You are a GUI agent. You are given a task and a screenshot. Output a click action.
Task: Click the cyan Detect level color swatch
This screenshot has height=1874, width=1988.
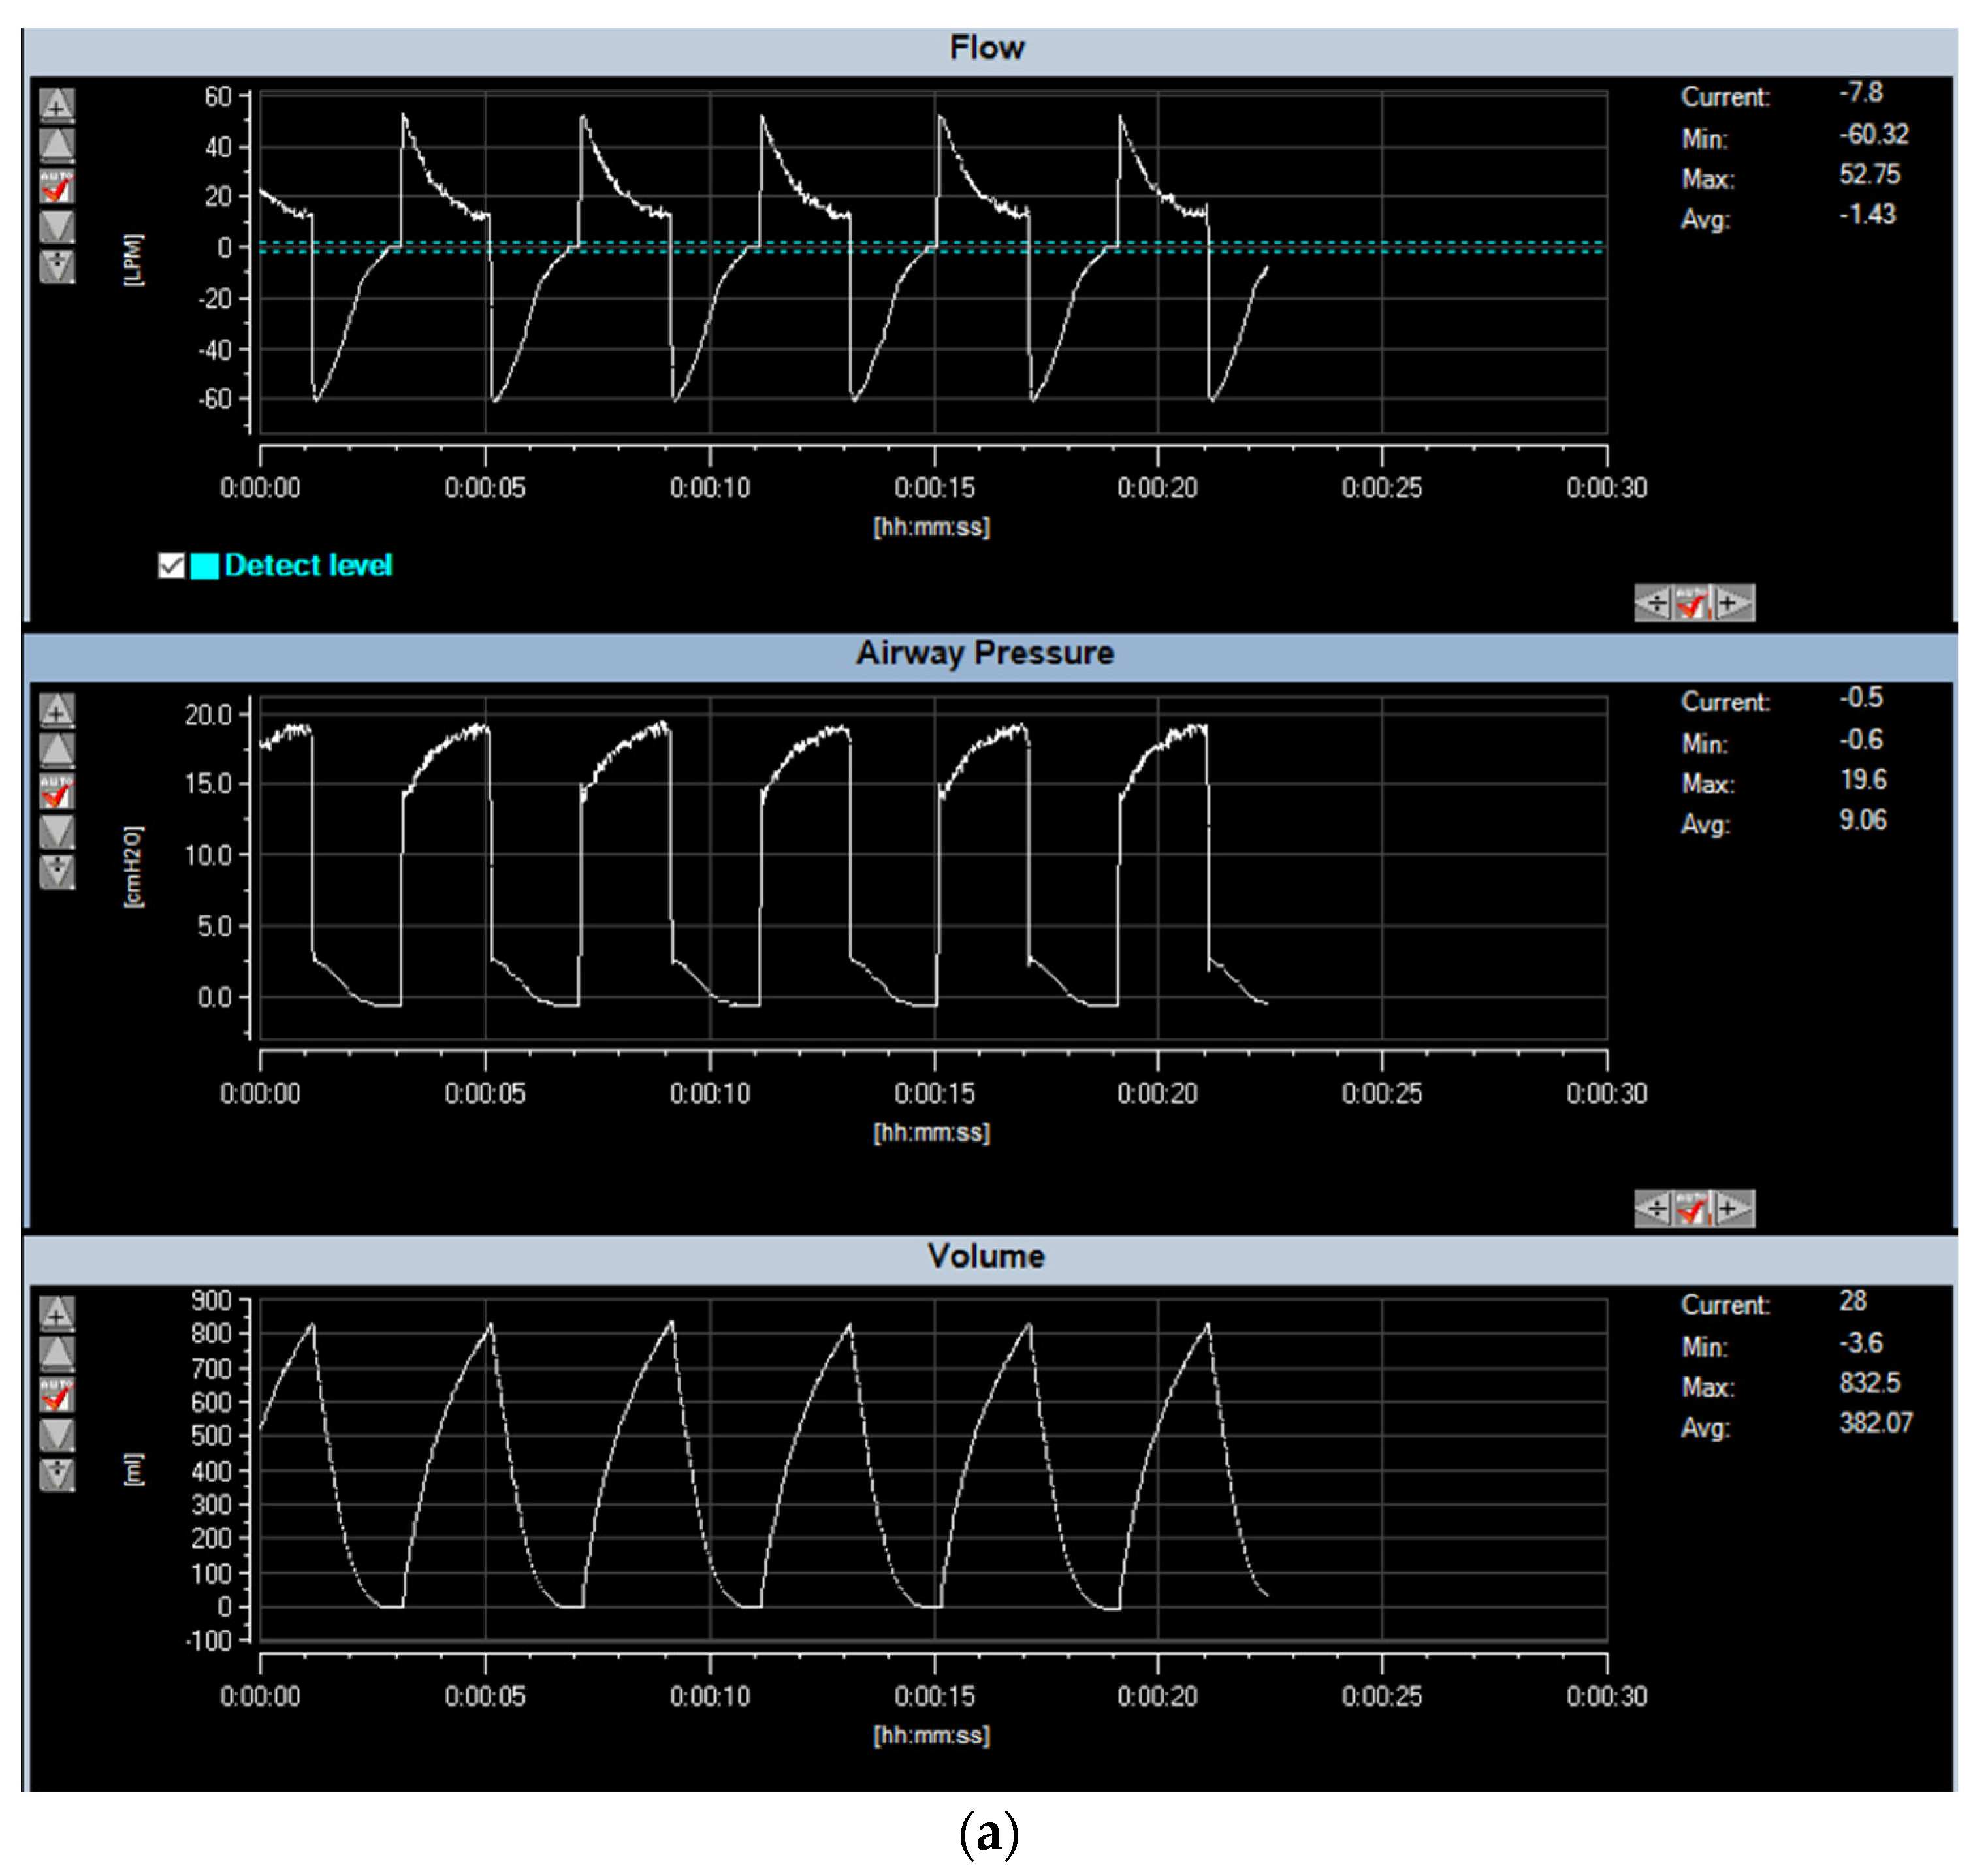tap(204, 566)
